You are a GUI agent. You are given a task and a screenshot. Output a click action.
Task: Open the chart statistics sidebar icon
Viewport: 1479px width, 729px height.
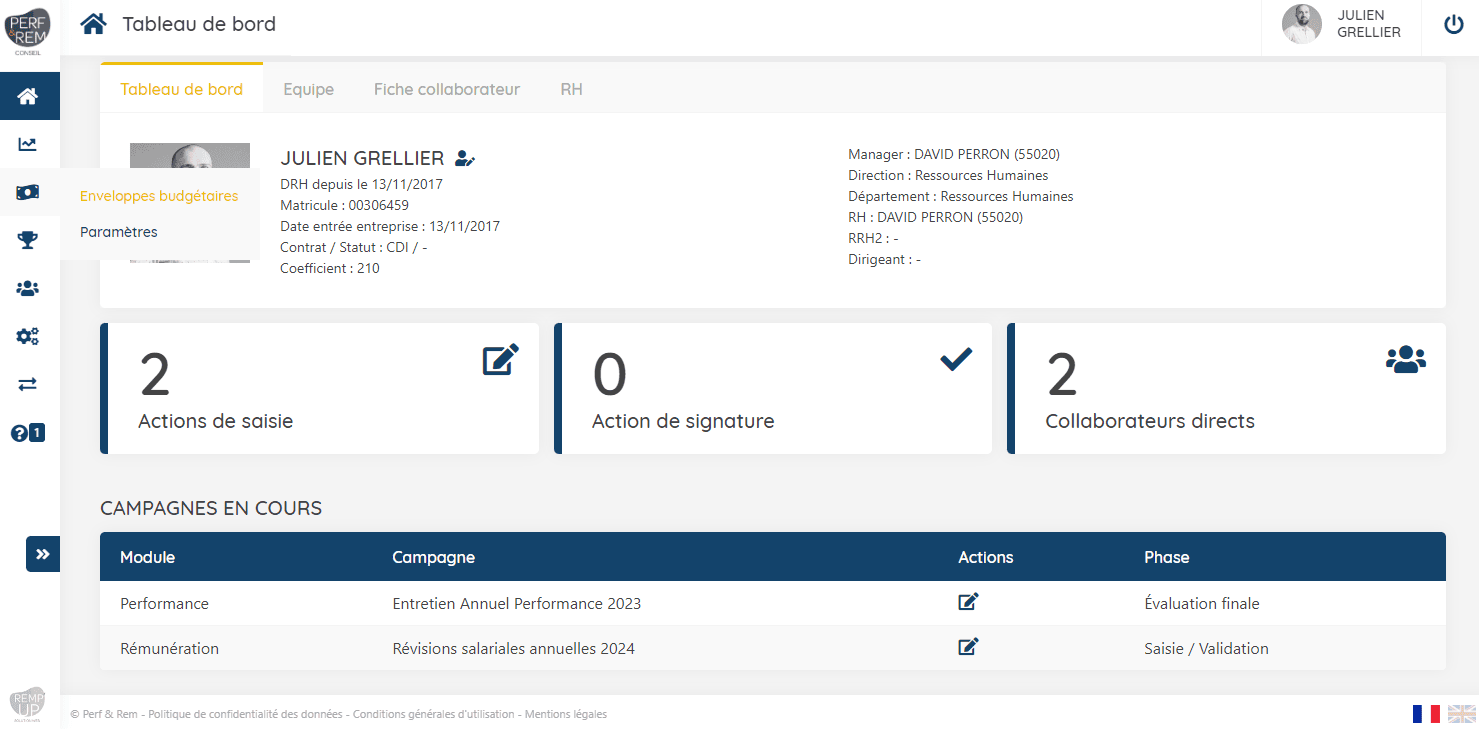28,144
